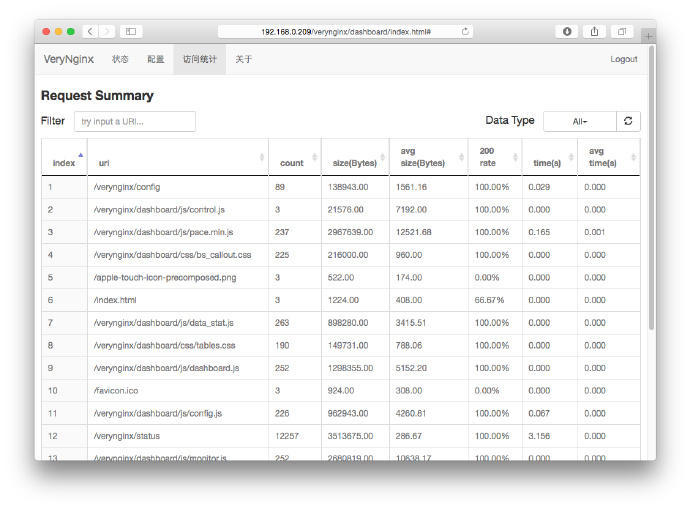Open the 关于 tab
The height and width of the screenshot is (509, 690).
[243, 59]
